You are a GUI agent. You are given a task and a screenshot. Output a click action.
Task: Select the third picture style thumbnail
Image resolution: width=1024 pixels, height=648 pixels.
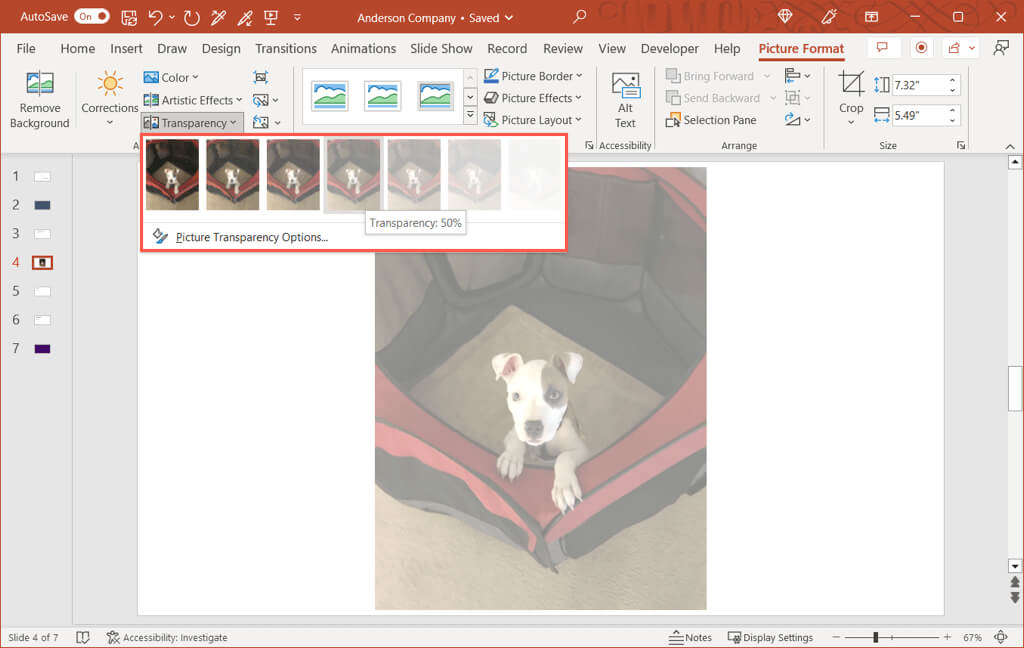coord(435,96)
